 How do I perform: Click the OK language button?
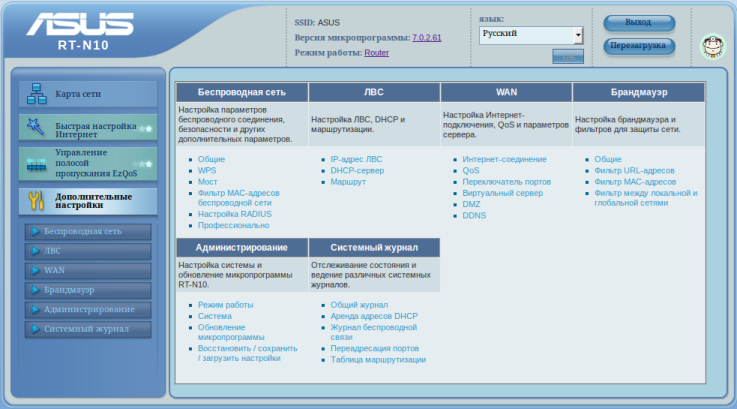click(568, 56)
